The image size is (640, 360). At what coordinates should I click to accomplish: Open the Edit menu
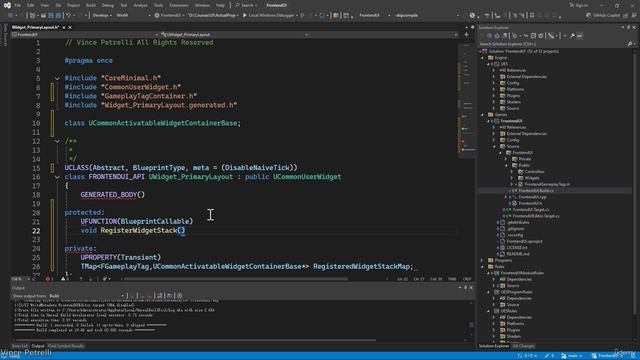[x=31, y=5]
